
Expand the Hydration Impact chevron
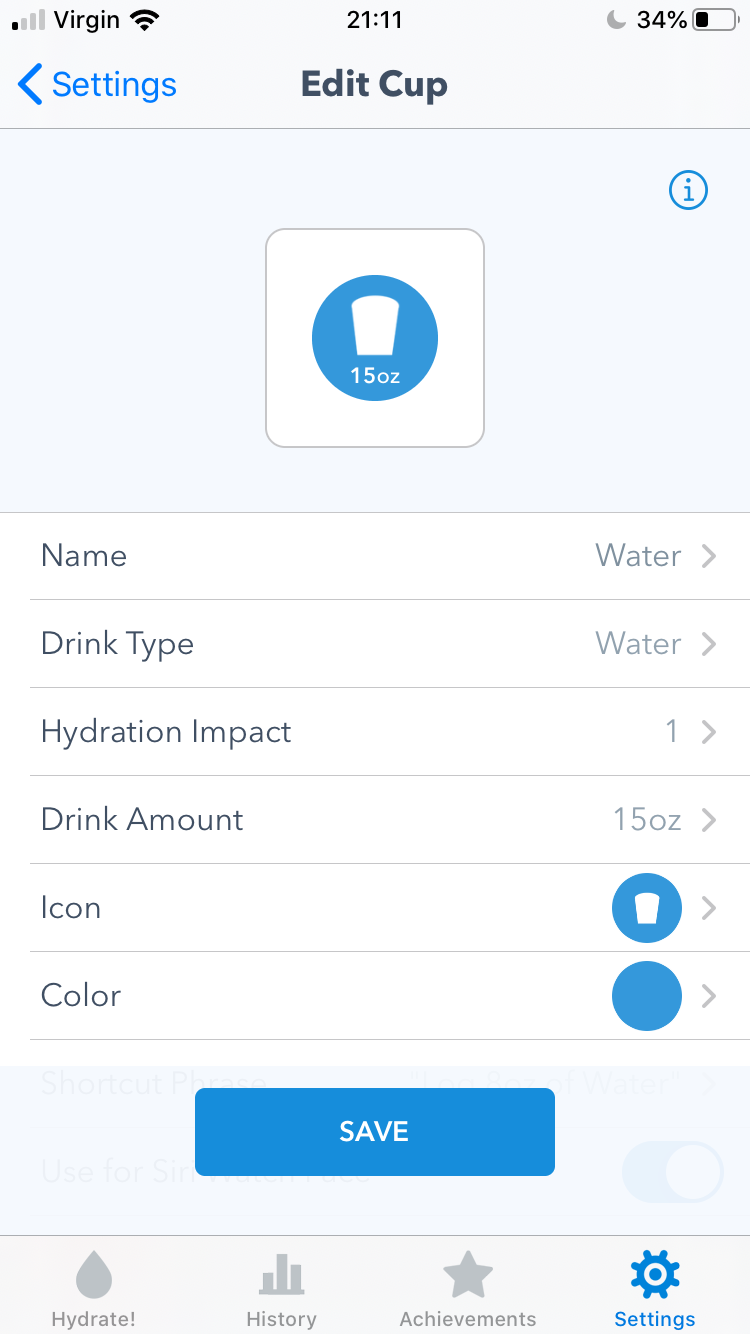709,732
